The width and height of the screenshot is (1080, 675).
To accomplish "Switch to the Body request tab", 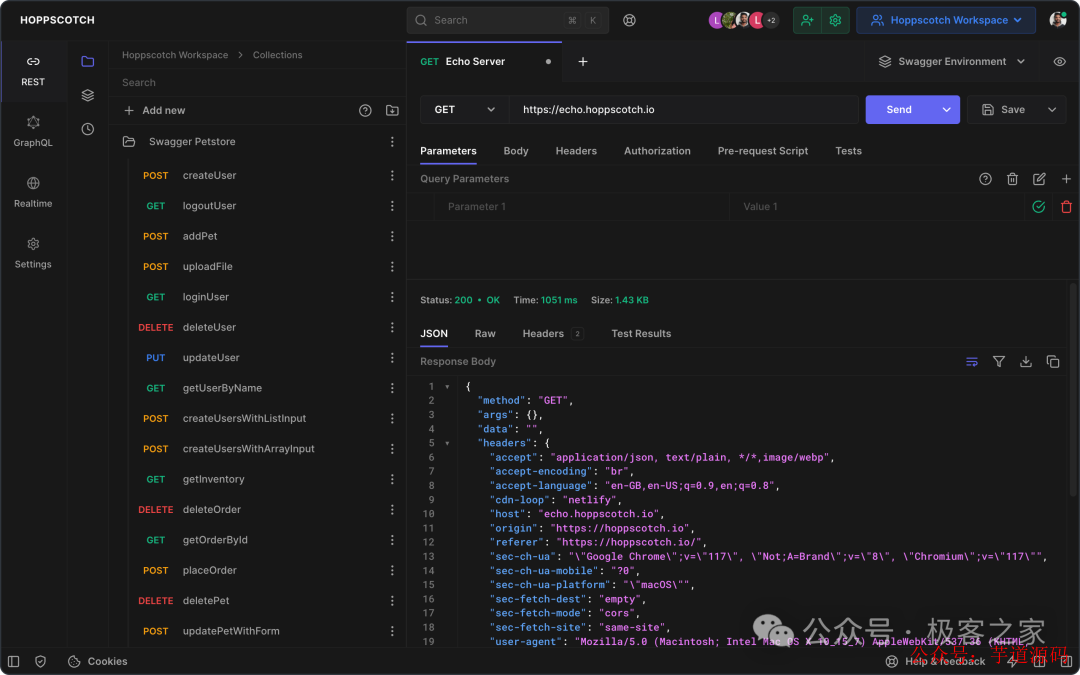I will click(516, 151).
